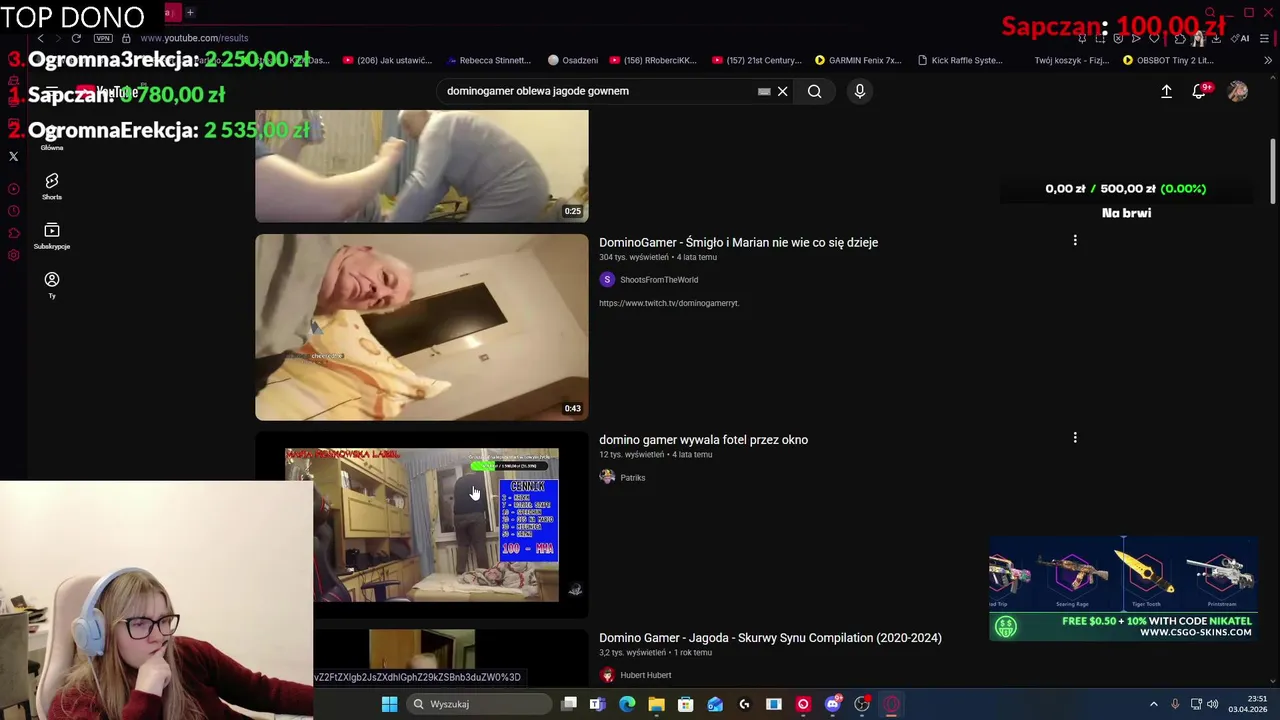This screenshot has height=720, width=1280.
Task: Open the 'OBSBOT Tiny 2 Lit...' bookmark
Action: point(1168,60)
